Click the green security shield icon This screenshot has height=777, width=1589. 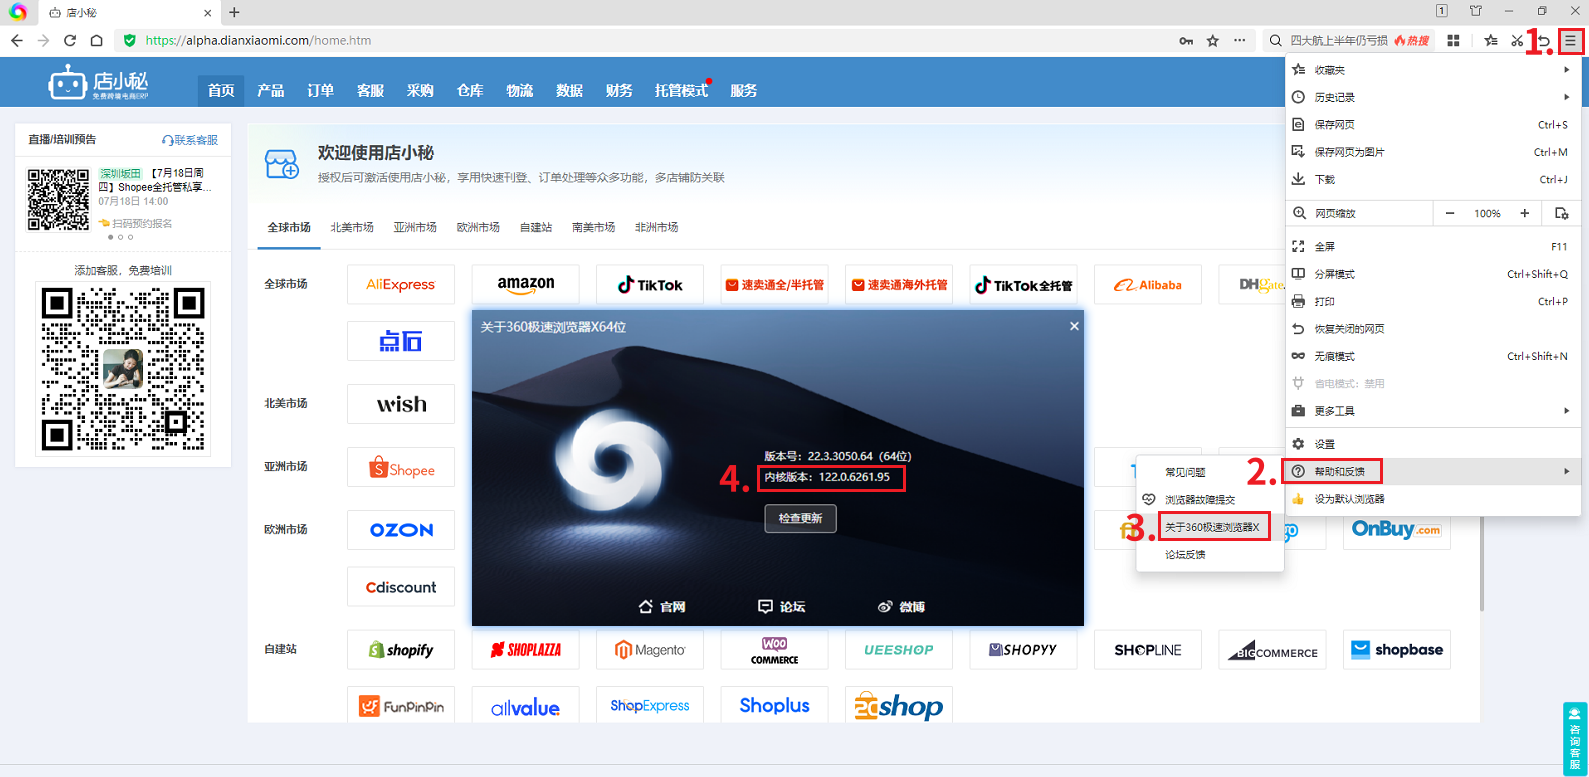pyautogui.click(x=130, y=41)
